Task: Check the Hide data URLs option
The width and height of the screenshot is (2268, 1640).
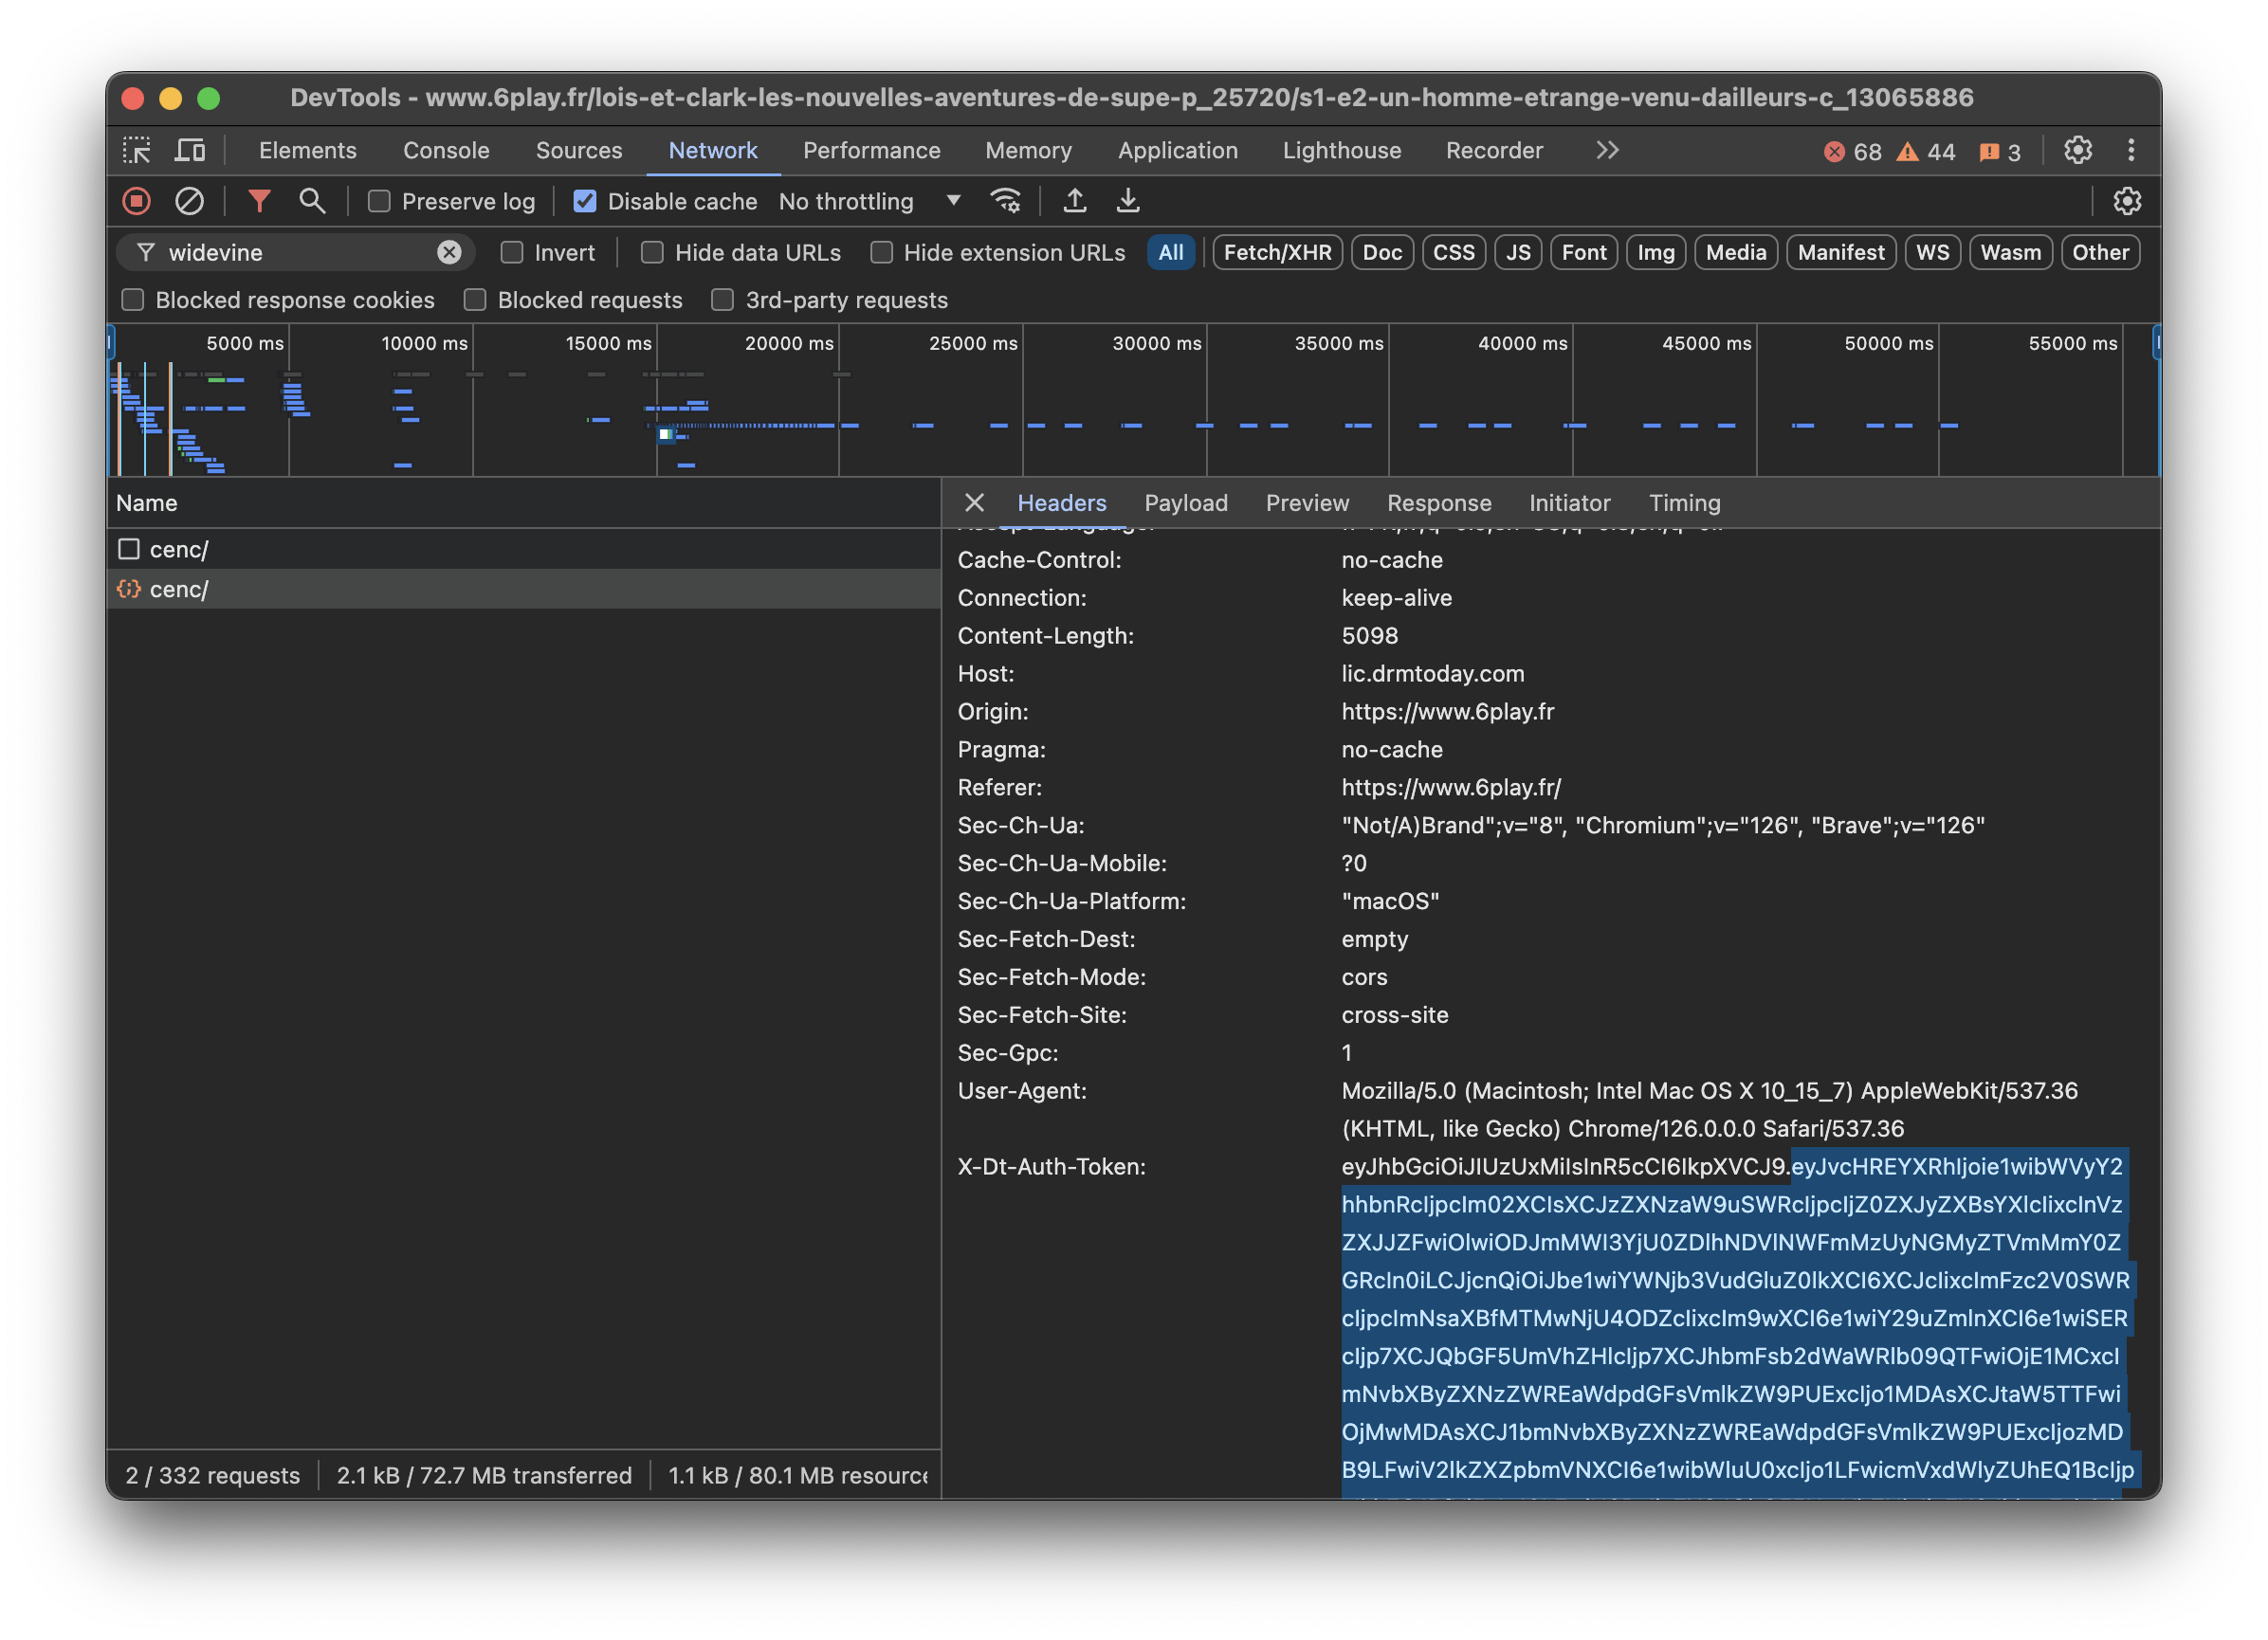Action: (652, 252)
